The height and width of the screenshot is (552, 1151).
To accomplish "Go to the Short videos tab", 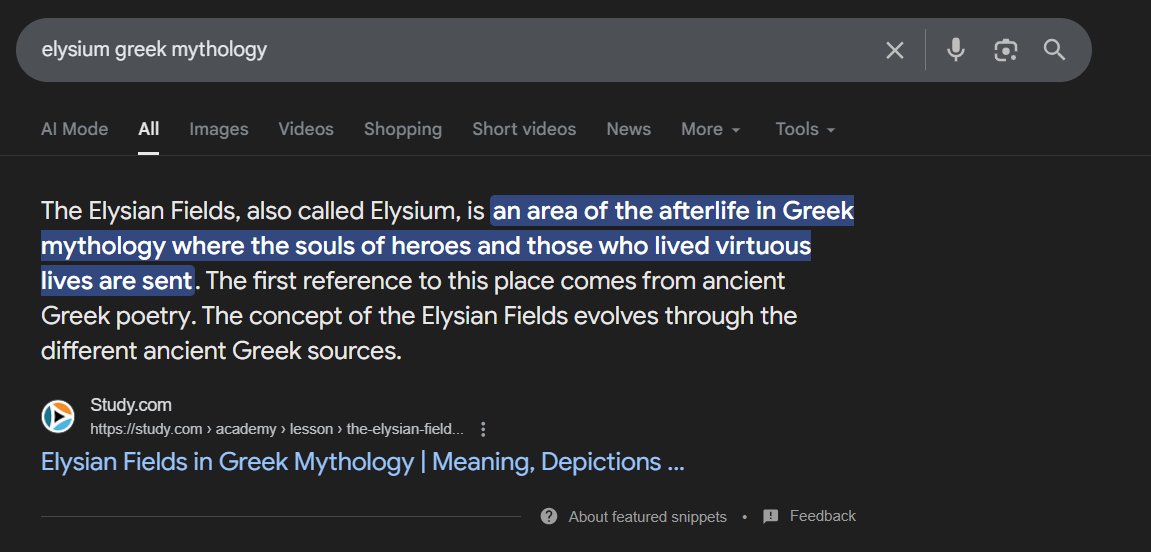I will [x=524, y=129].
